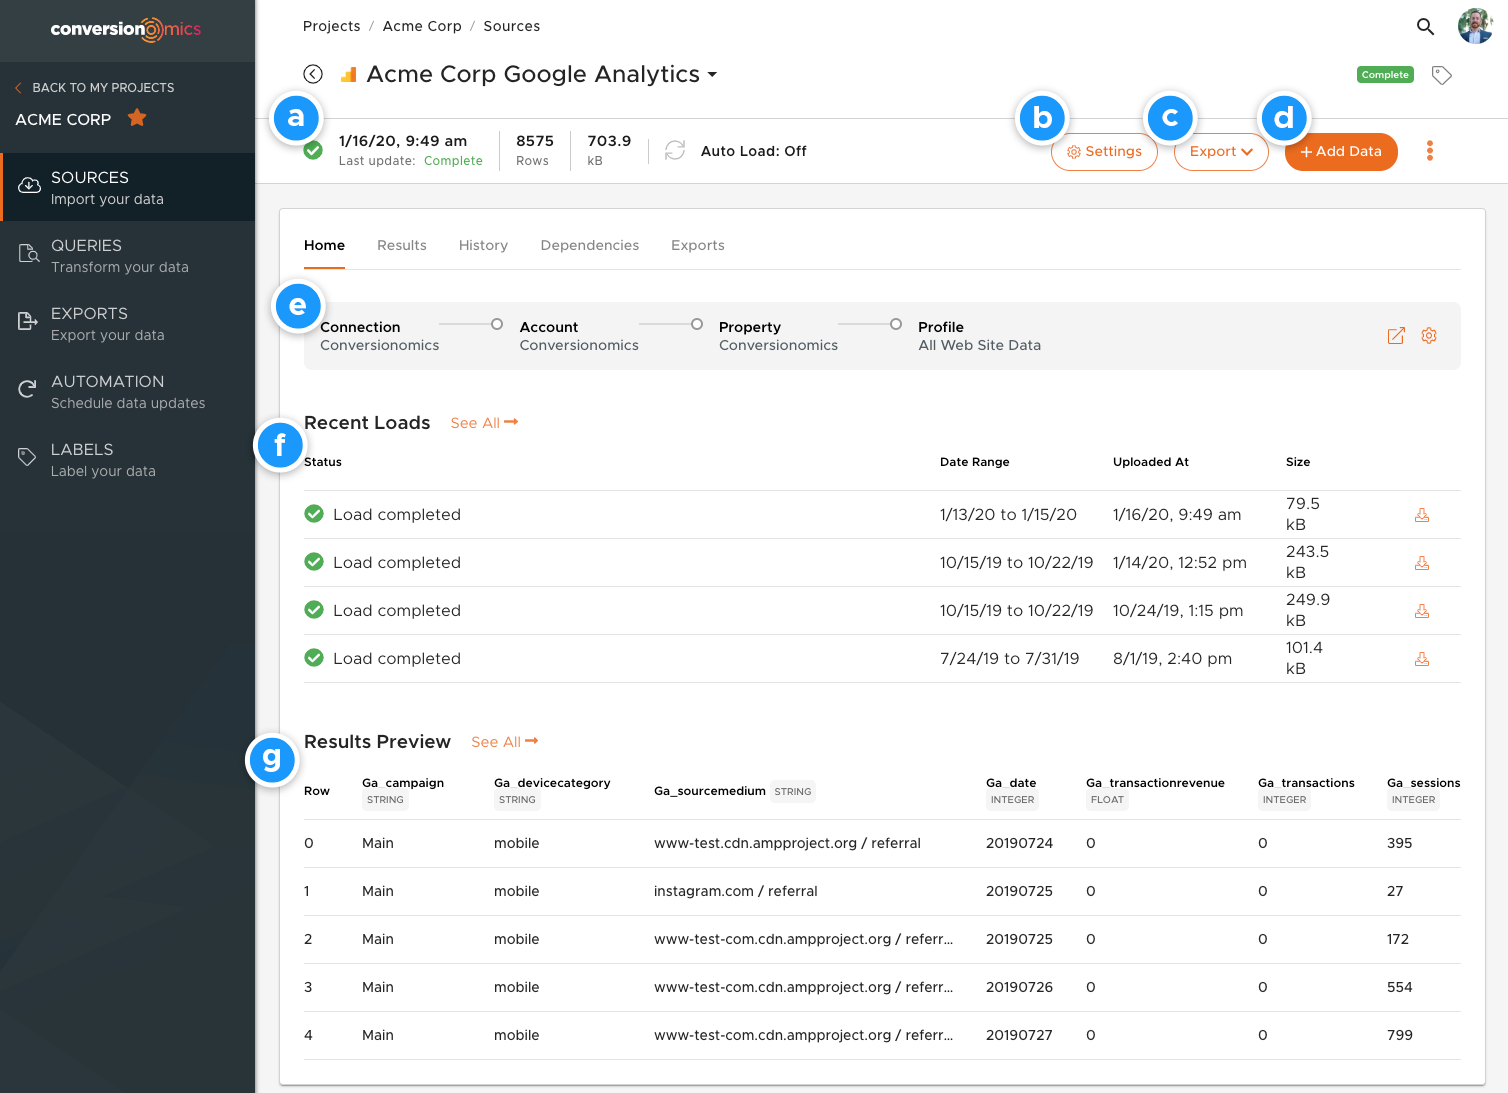Select the Labels icon in the sidebar
The image size is (1508, 1093).
pos(28,457)
